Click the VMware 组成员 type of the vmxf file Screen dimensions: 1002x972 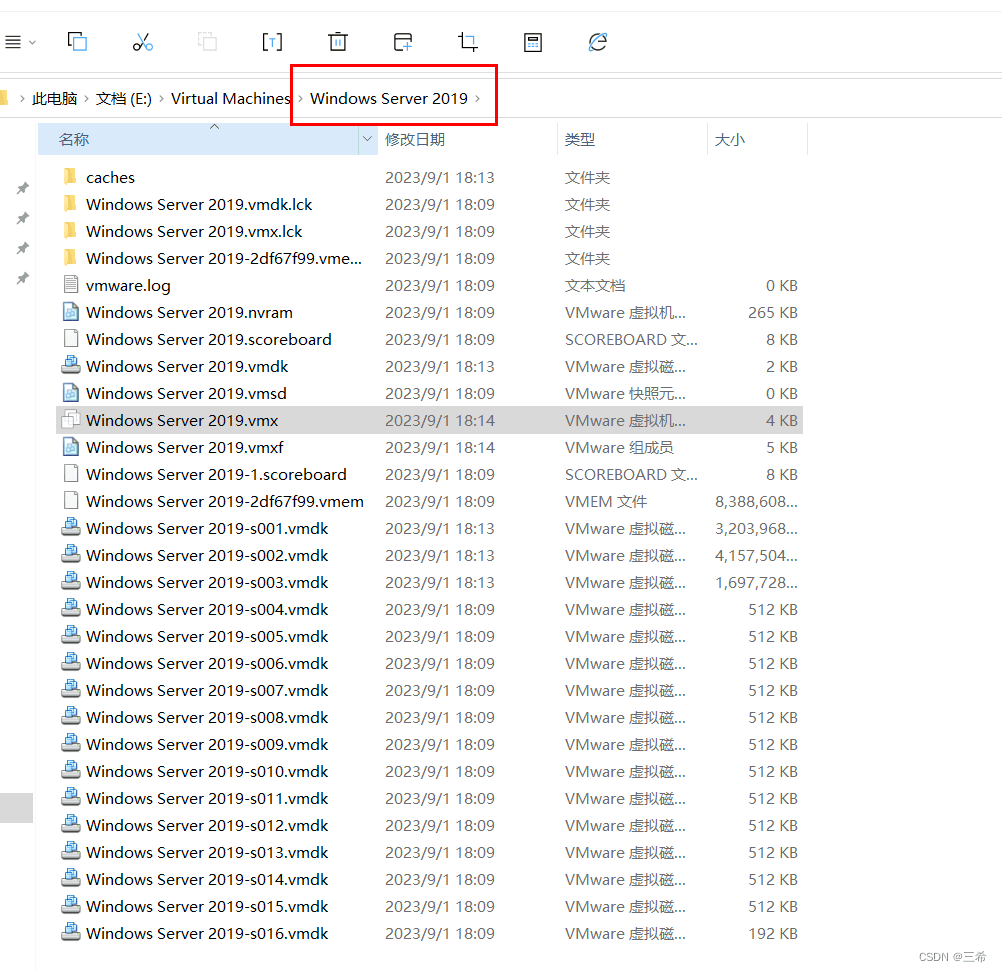pos(619,447)
